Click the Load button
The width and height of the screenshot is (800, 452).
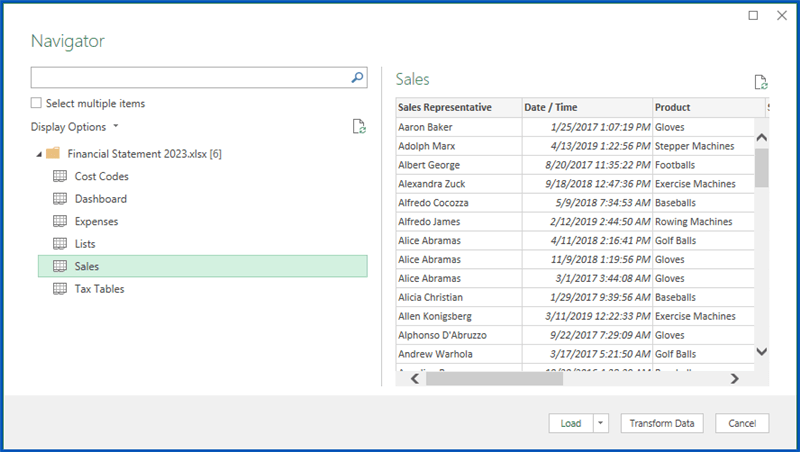(x=571, y=423)
